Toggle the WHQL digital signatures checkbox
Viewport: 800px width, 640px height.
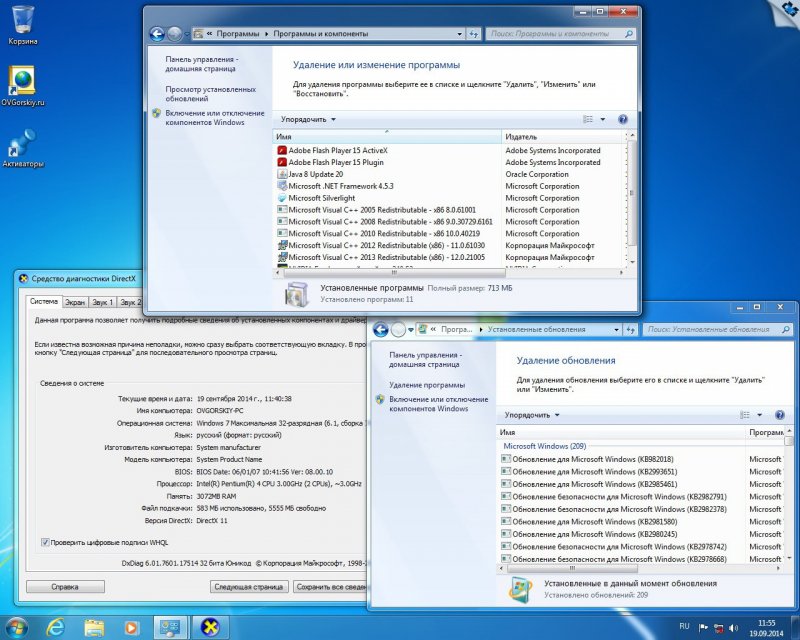[x=45, y=543]
